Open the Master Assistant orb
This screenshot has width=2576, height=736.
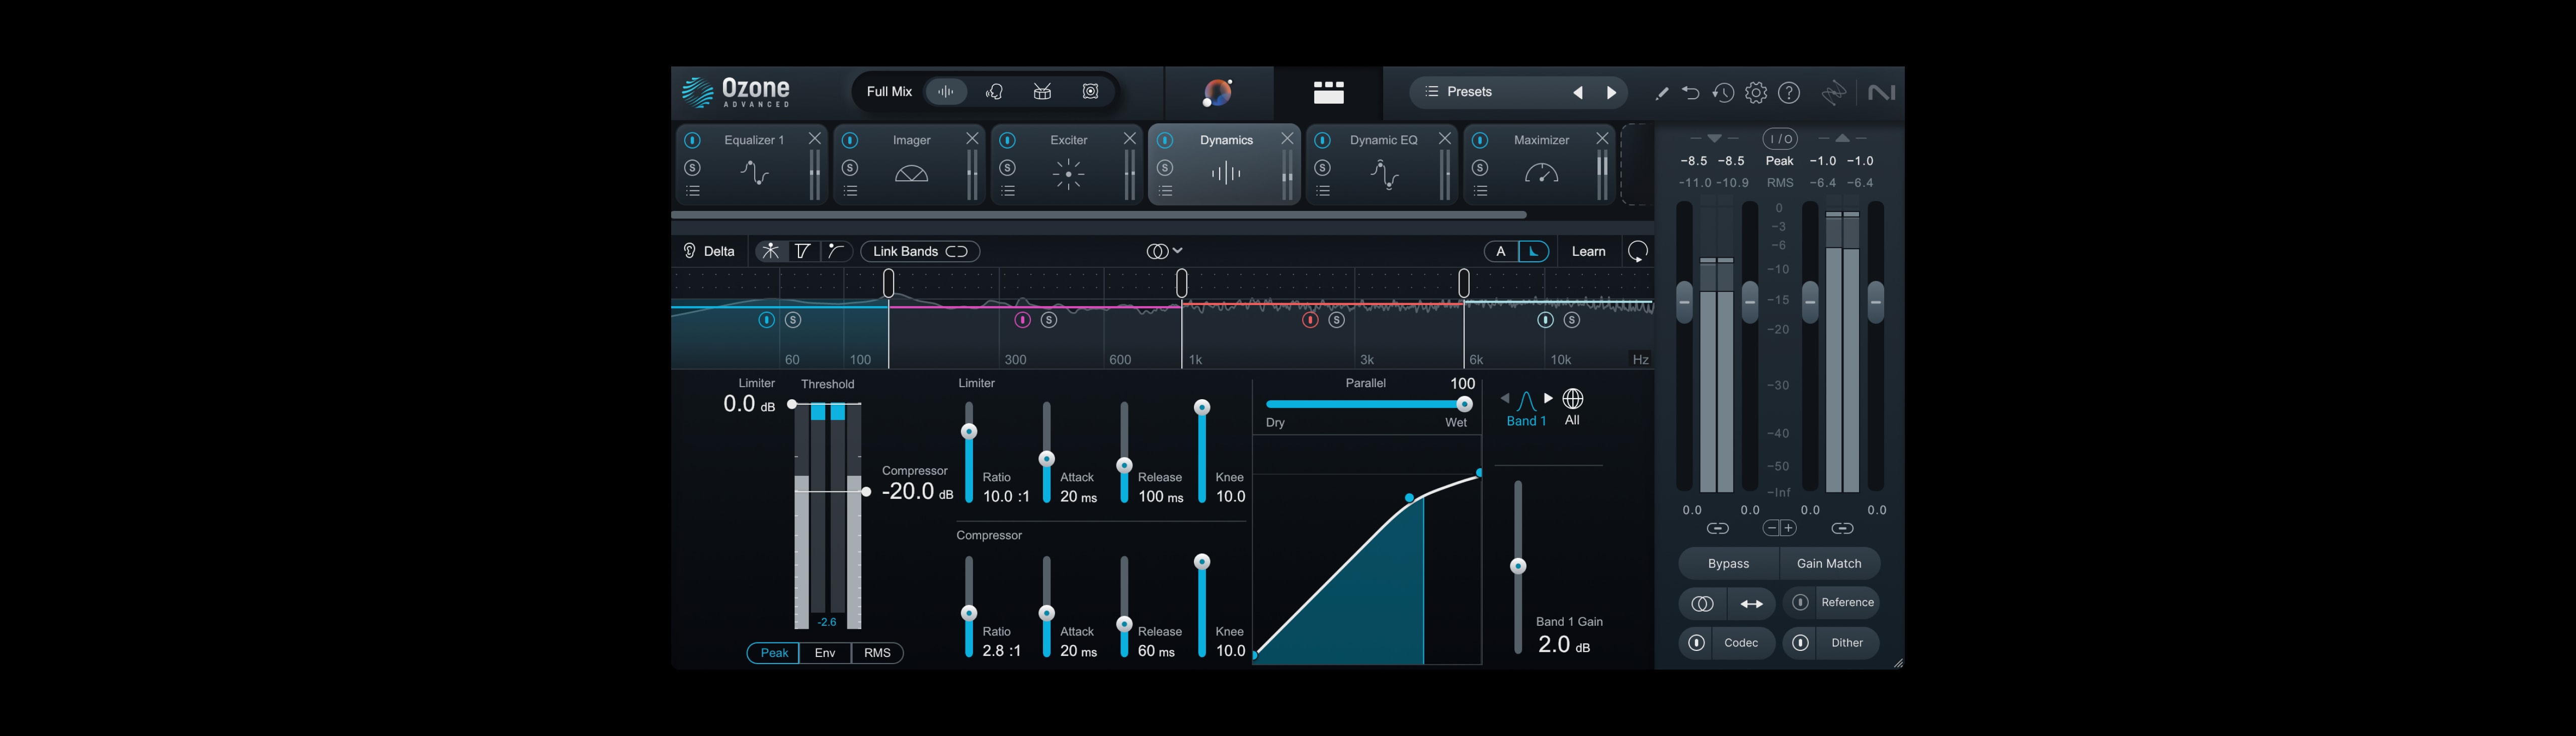click(x=1217, y=92)
